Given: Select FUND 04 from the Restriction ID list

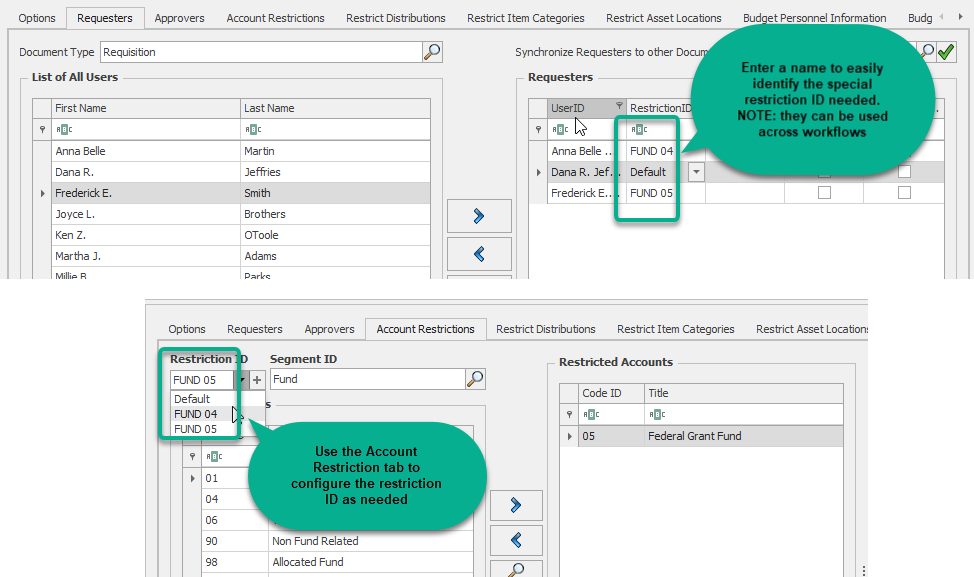Looking at the screenshot, I should pyautogui.click(x=196, y=414).
